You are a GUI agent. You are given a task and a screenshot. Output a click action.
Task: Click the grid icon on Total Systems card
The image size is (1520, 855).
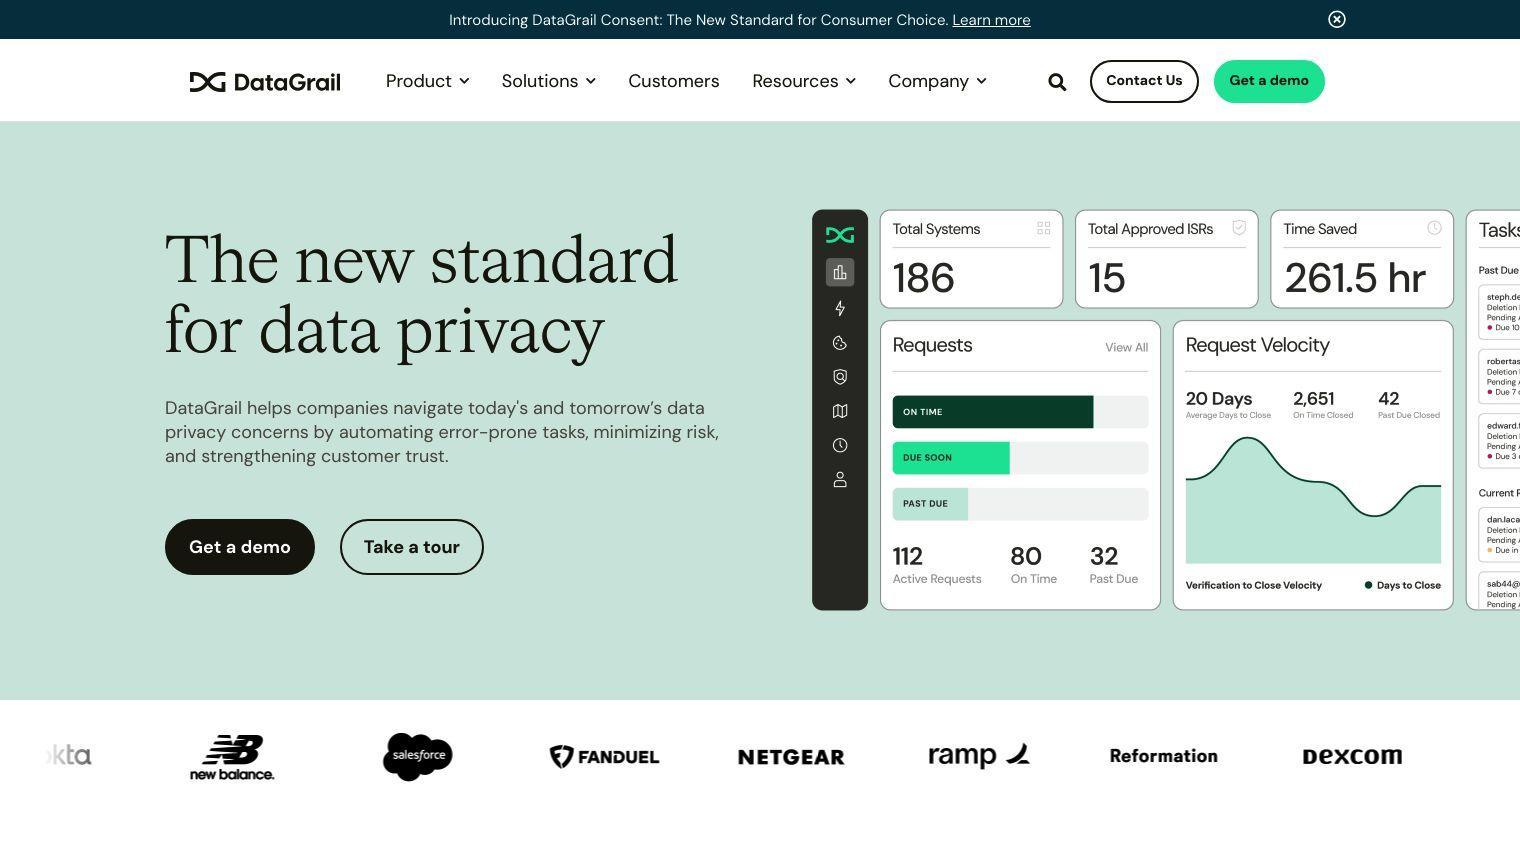(x=1044, y=228)
